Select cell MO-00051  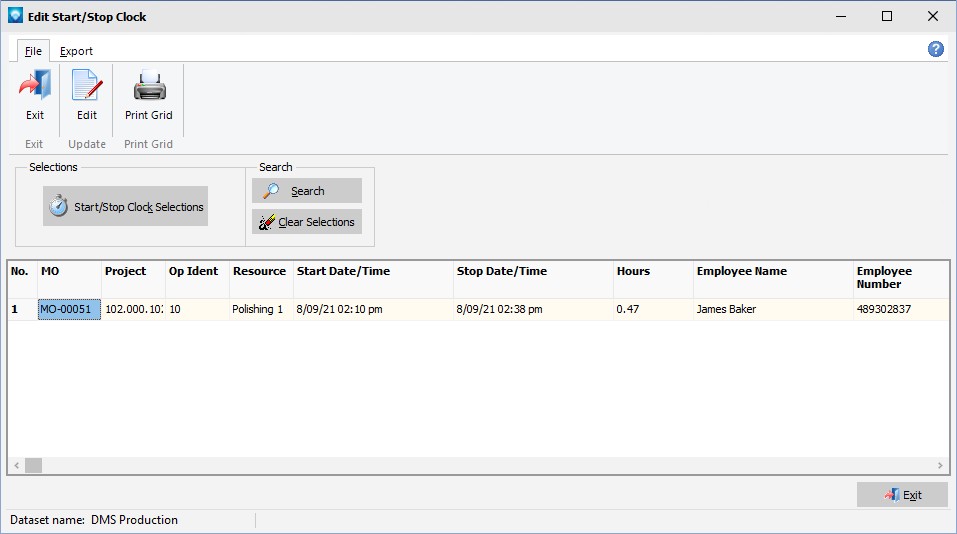click(x=69, y=309)
